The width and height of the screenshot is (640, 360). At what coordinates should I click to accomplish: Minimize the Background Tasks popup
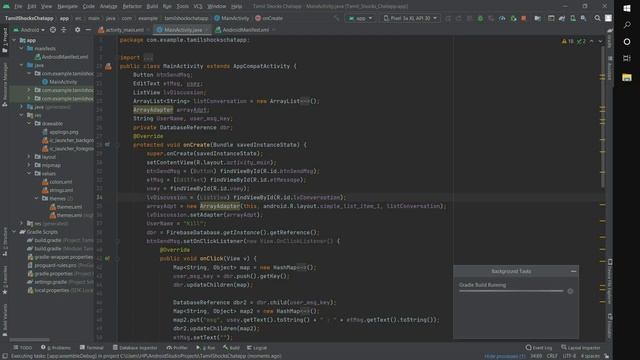(x=573, y=271)
